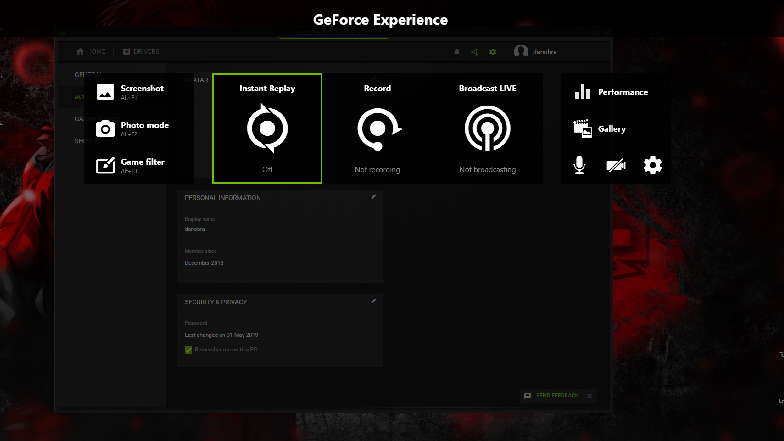This screenshot has width=784, height=441.
Task: Open Photo mode in the overlay
Action: [132, 128]
